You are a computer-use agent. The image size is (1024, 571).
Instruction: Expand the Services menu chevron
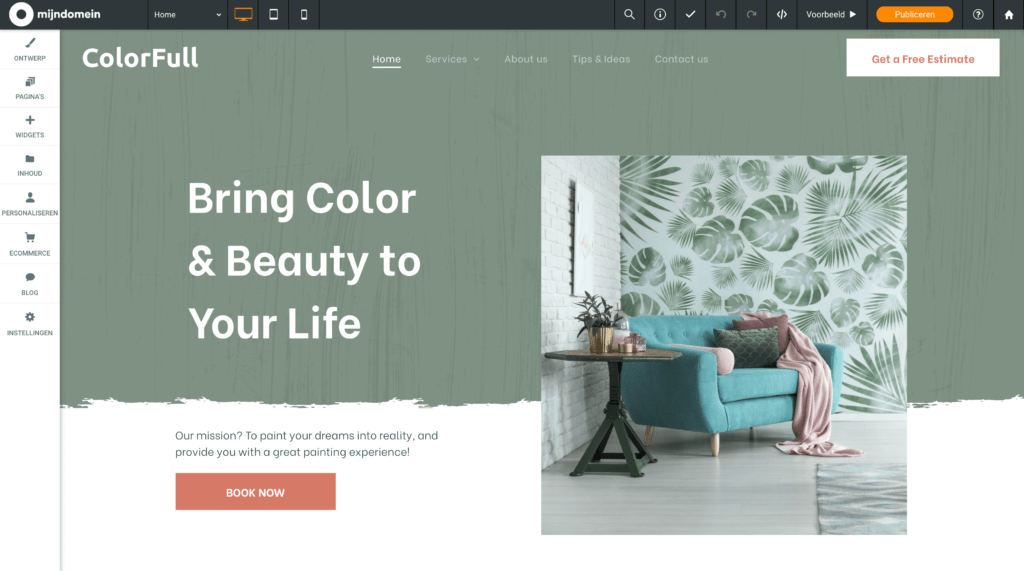476,59
